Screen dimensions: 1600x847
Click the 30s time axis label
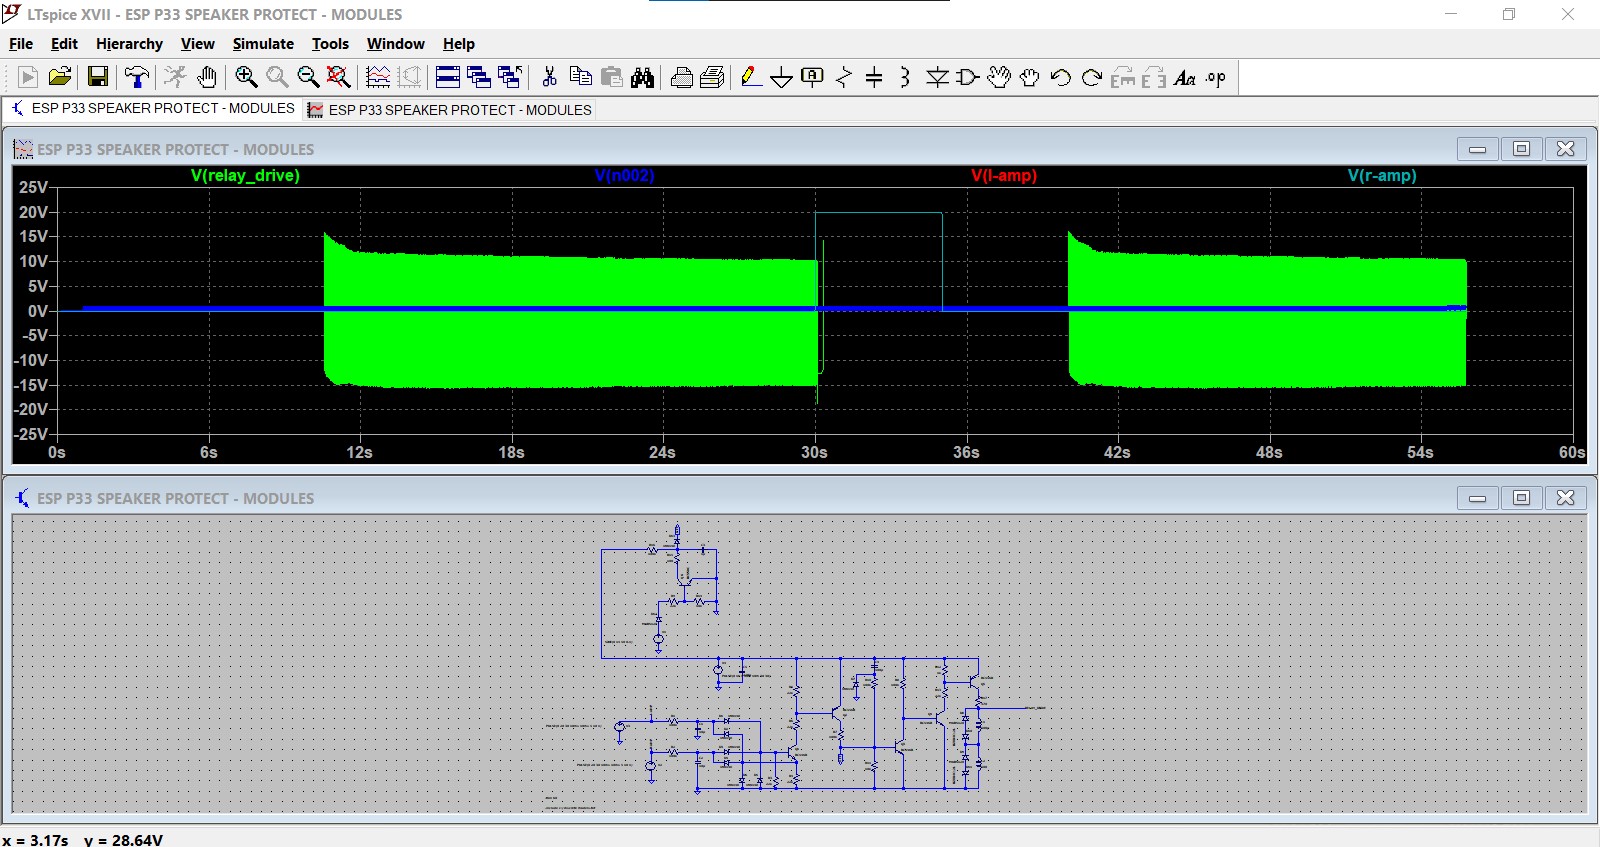click(814, 453)
